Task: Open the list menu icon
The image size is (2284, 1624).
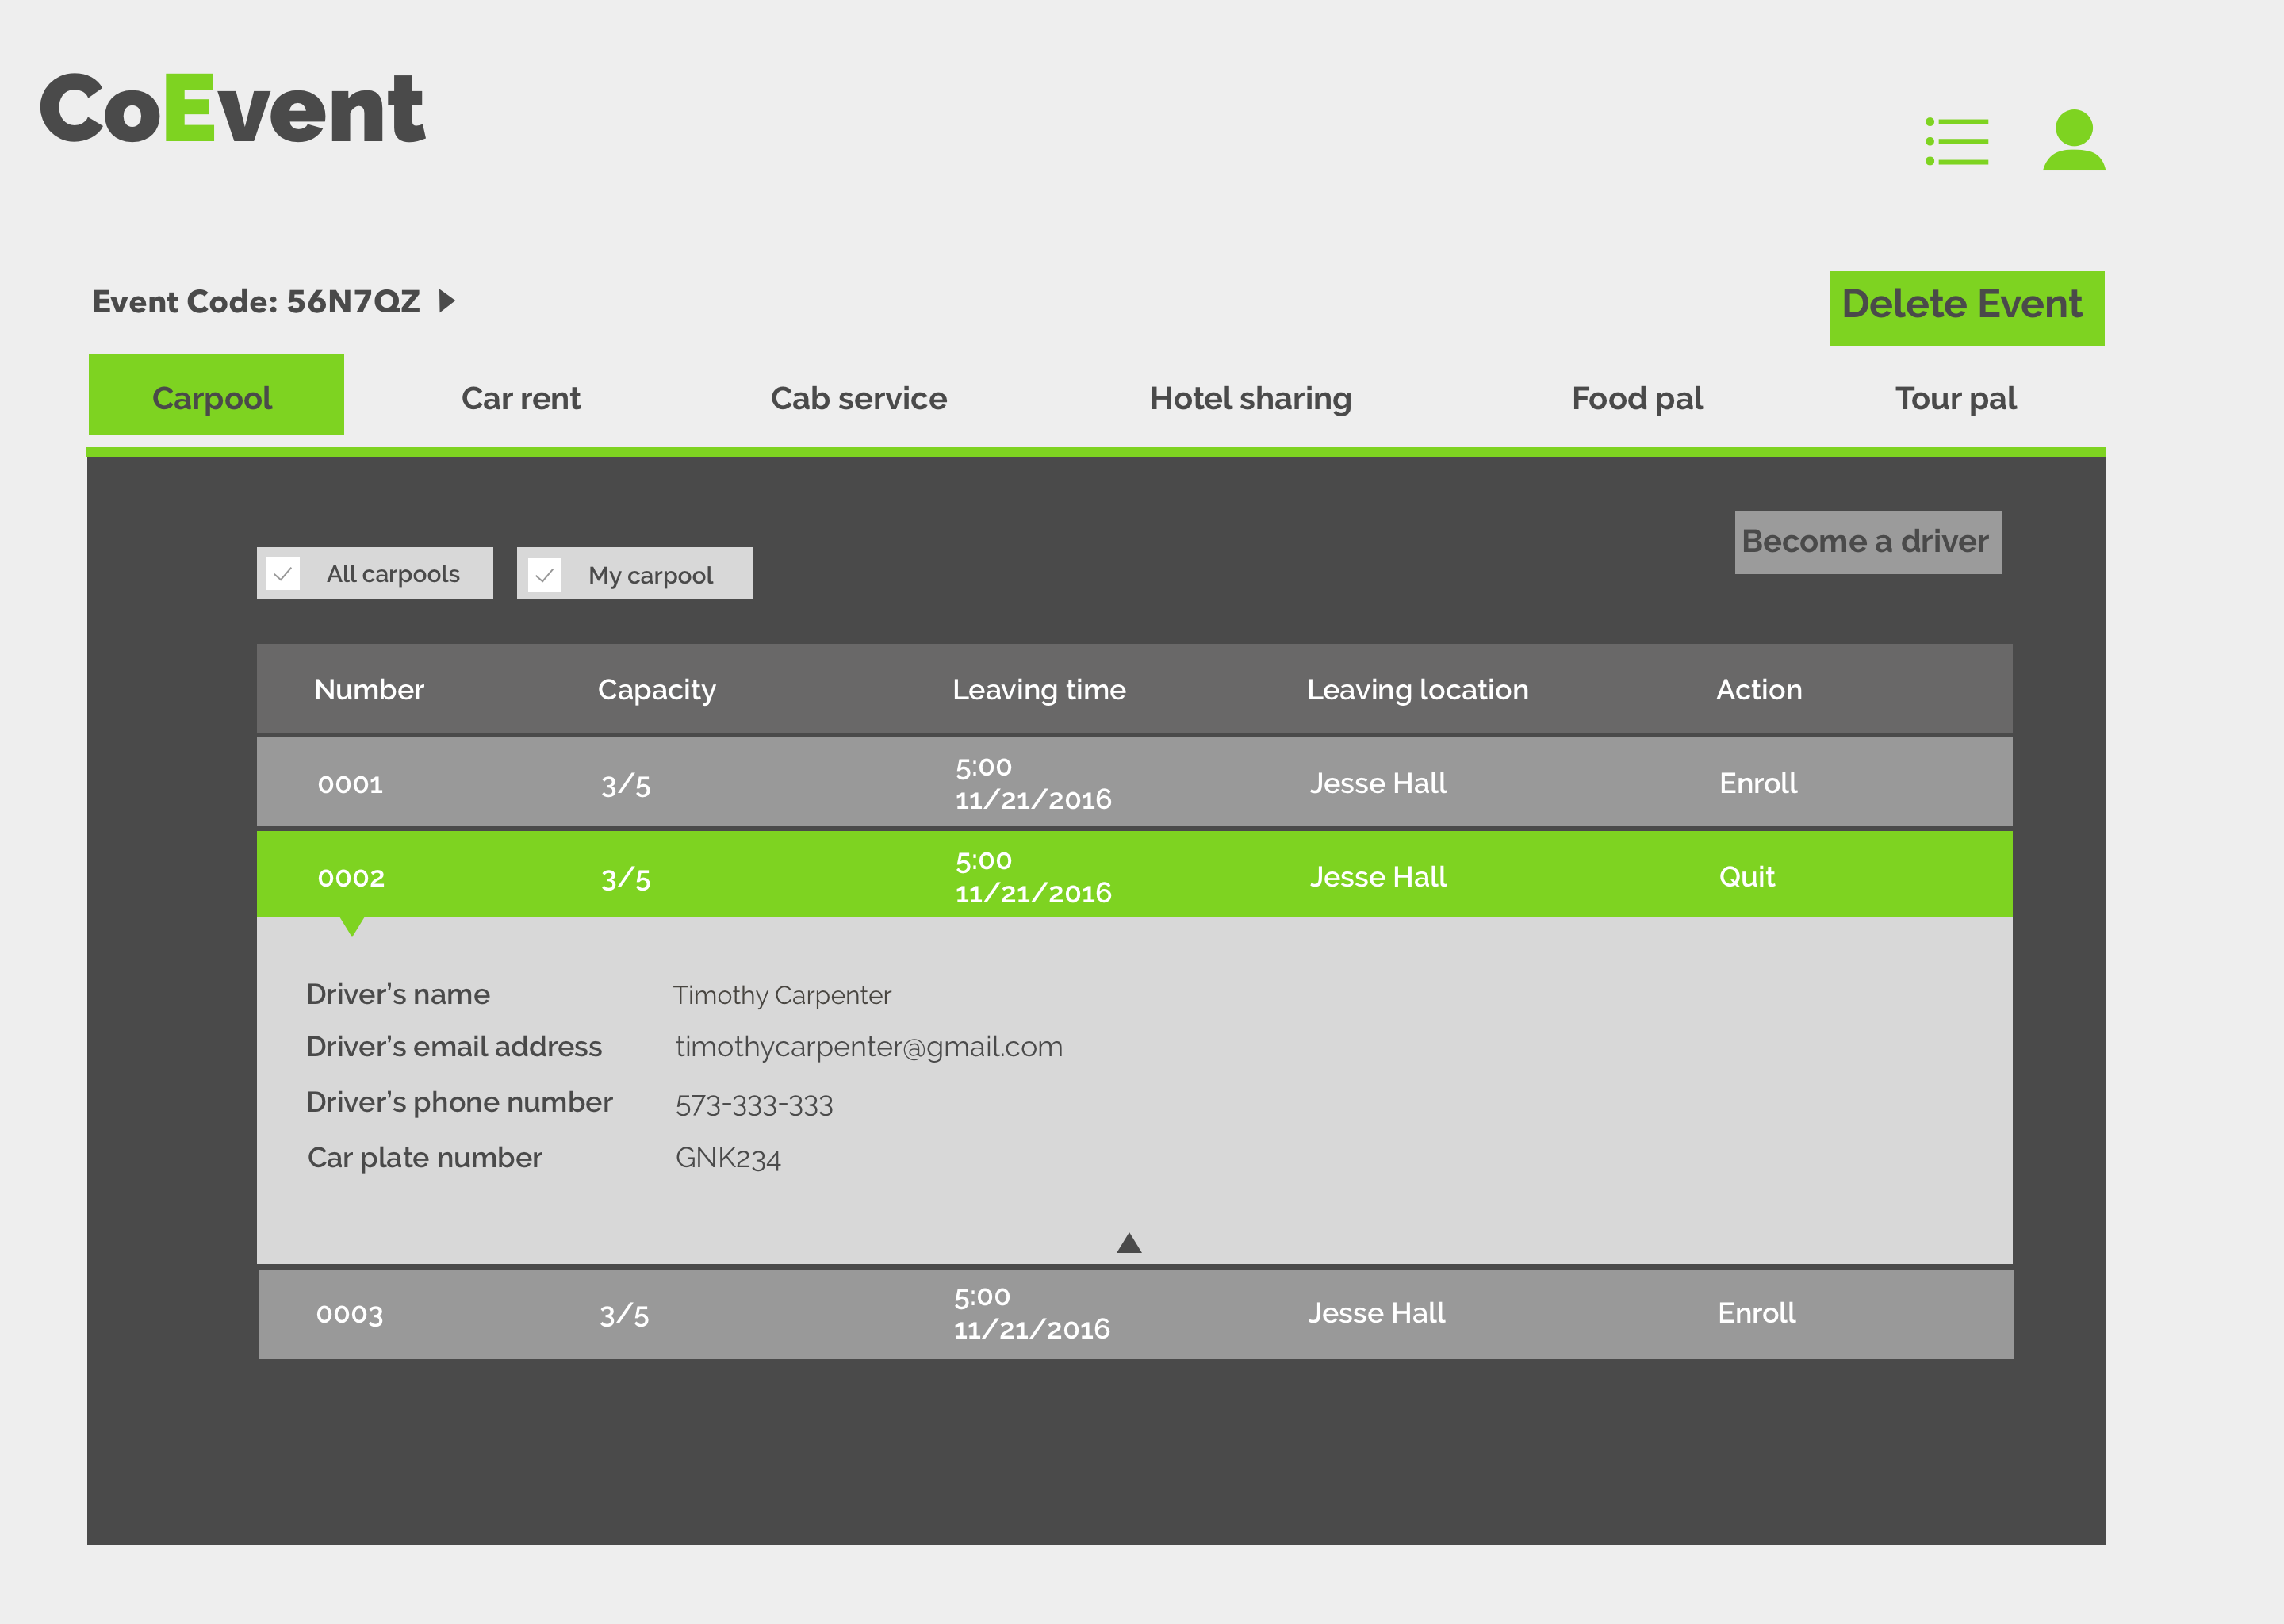Action: pos(1957,141)
